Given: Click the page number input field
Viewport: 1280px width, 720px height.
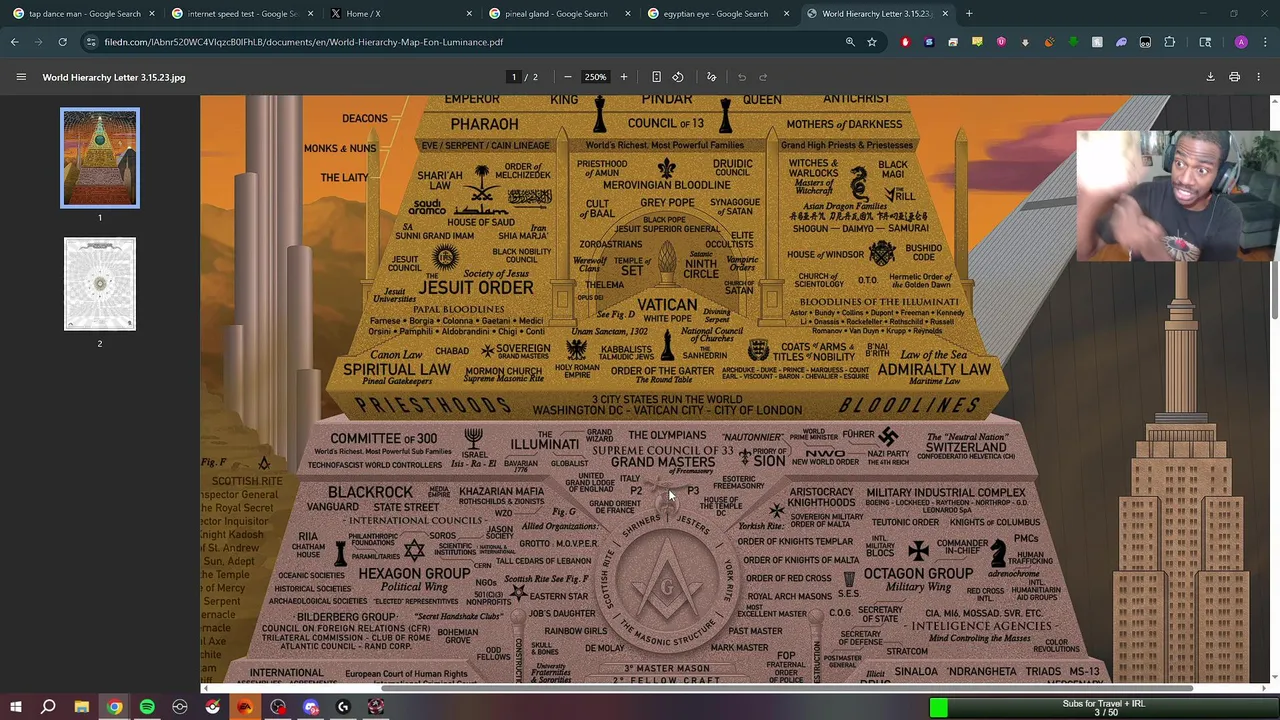Looking at the screenshot, I should (x=514, y=77).
